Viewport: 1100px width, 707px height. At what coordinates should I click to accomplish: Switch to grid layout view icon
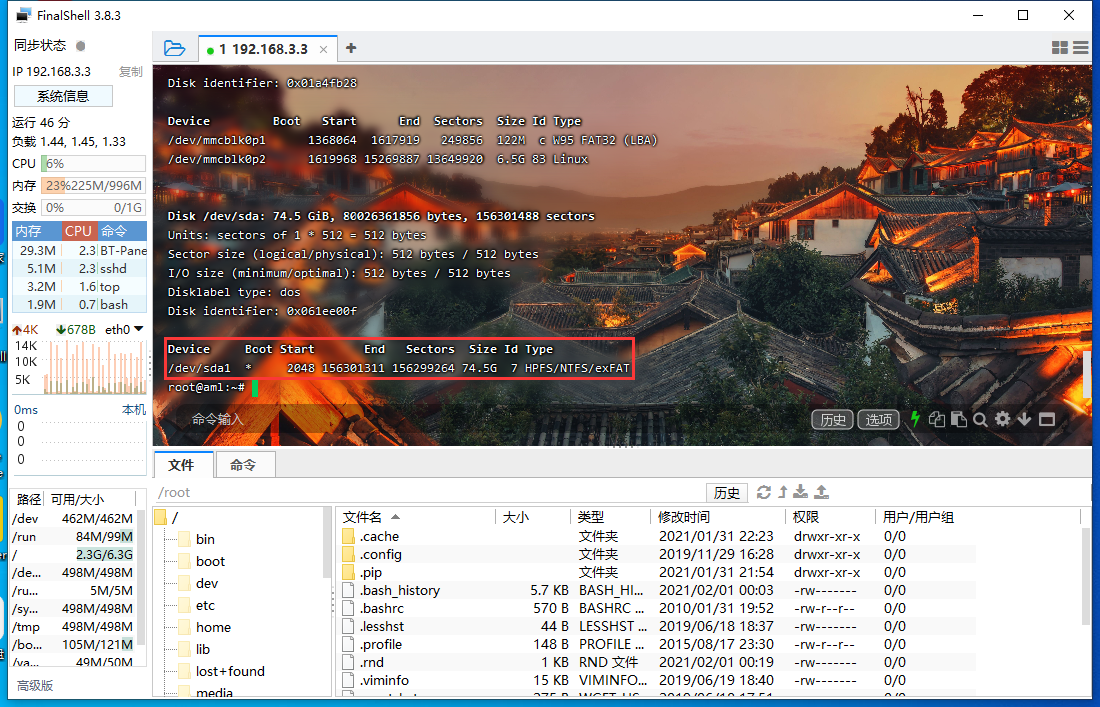pos(1060,48)
